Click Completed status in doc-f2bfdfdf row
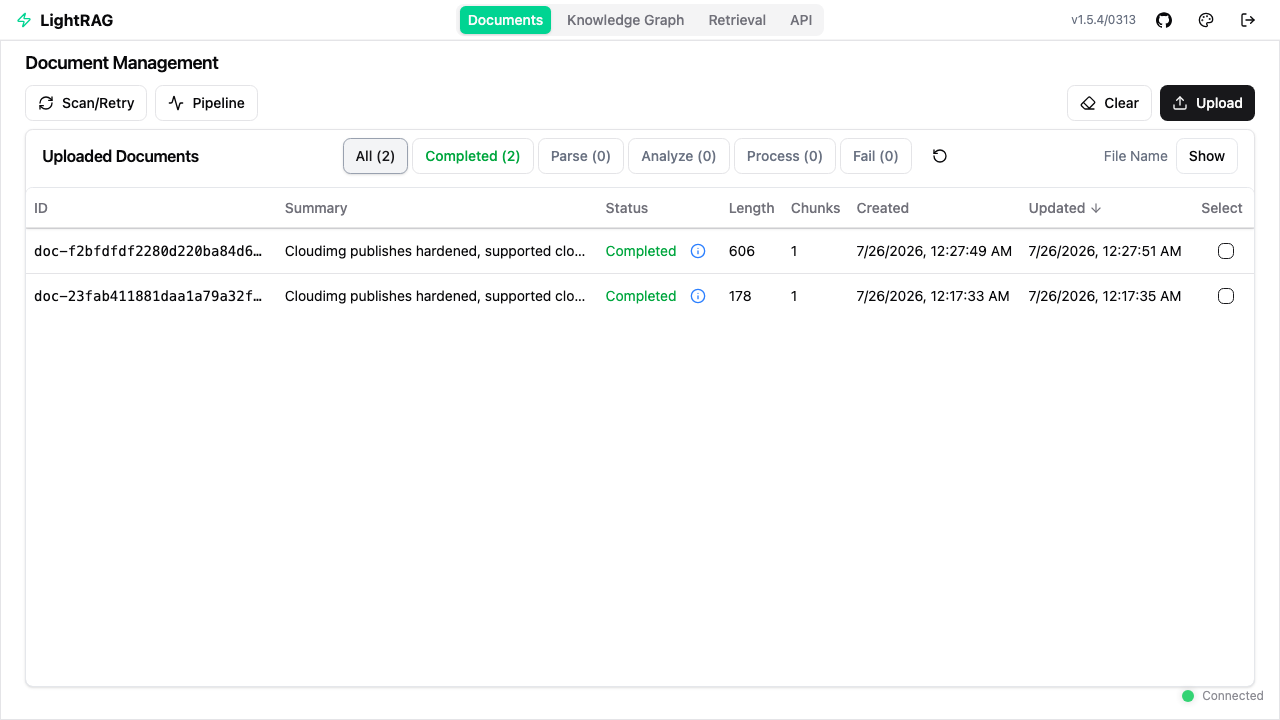The image size is (1280, 720). pyautogui.click(x=641, y=251)
